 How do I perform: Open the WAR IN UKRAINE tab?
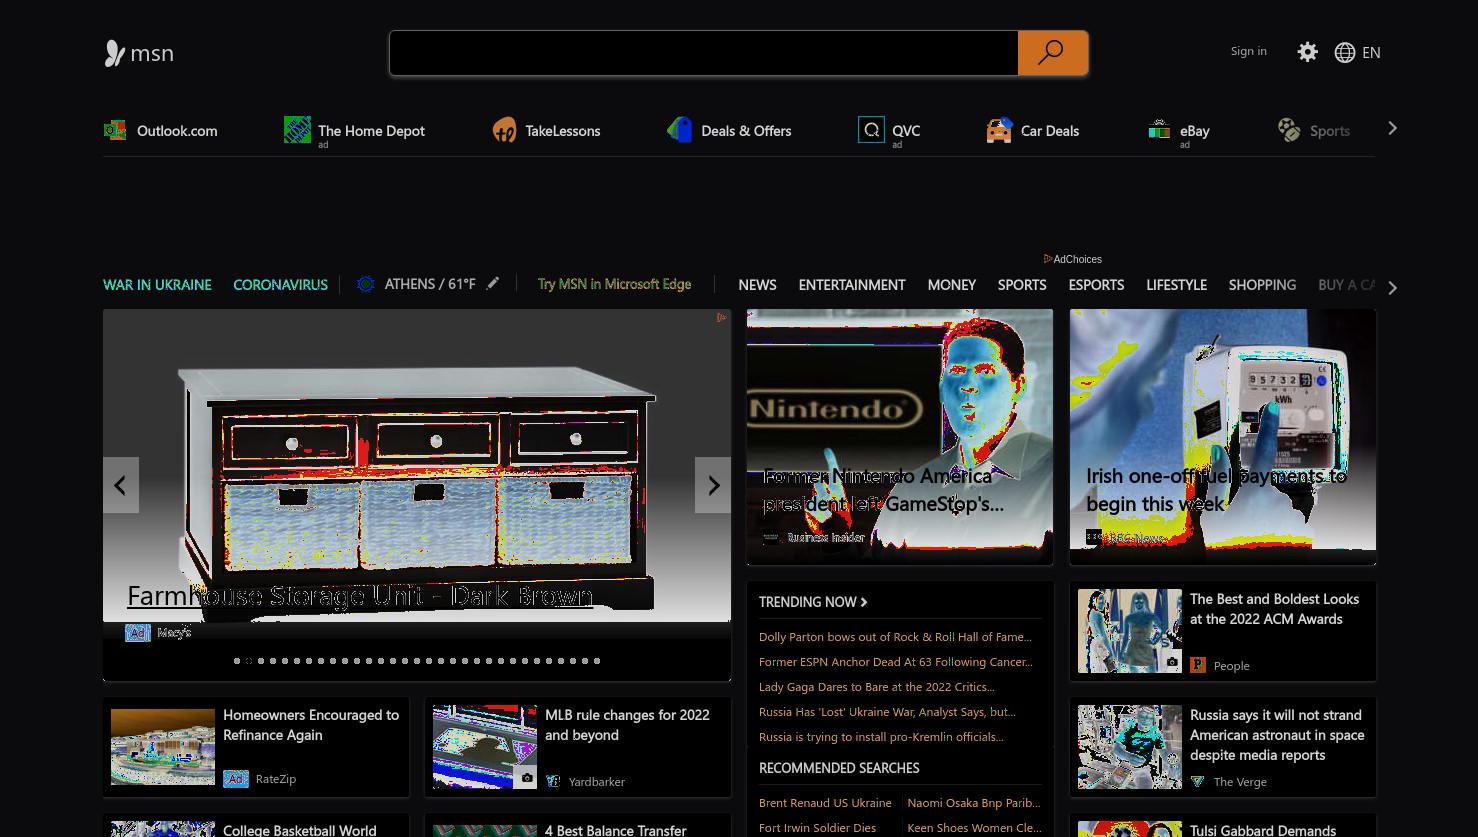click(x=157, y=284)
